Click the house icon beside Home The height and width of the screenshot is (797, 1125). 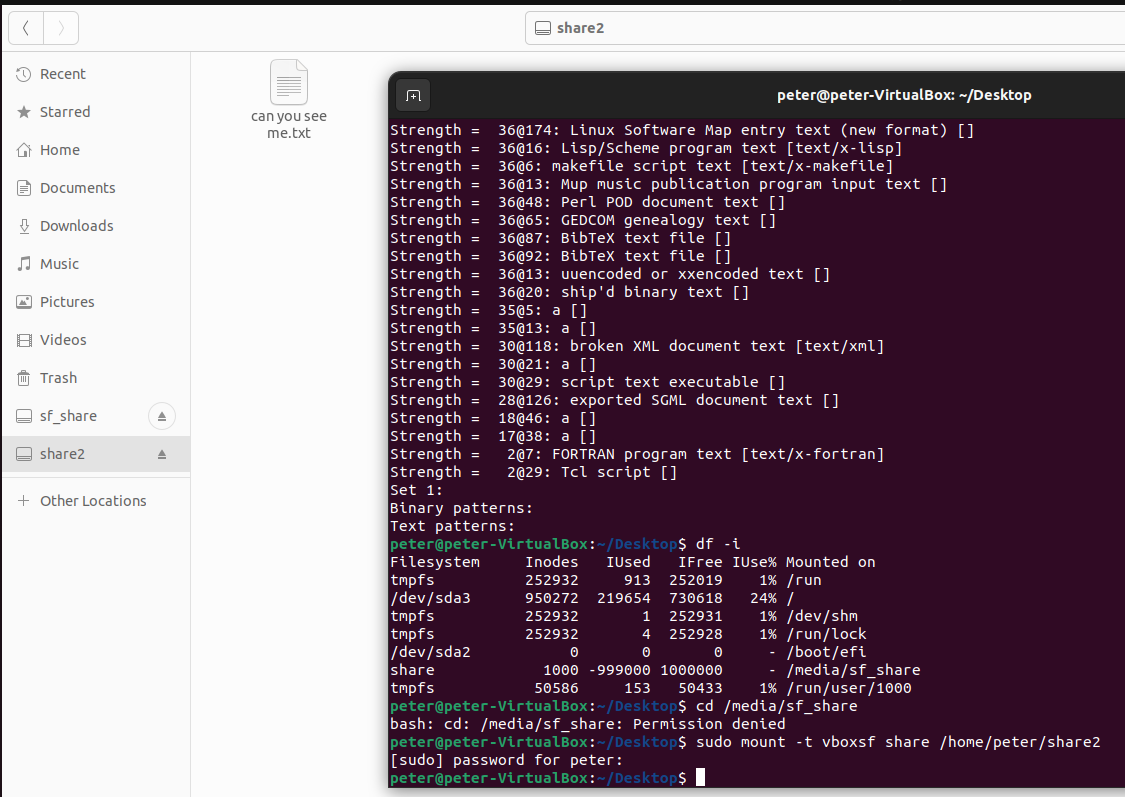(24, 150)
